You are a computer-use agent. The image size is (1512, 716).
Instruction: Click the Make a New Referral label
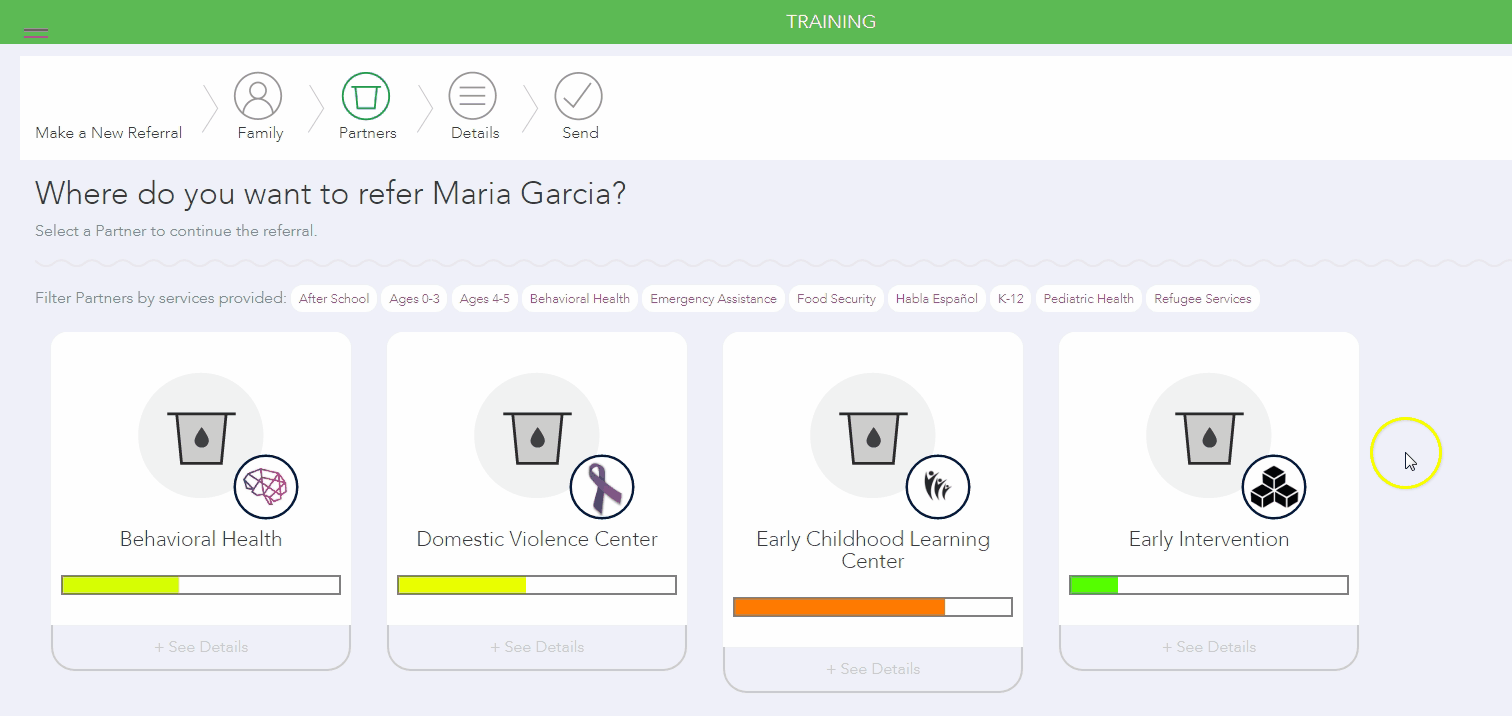click(x=109, y=133)
